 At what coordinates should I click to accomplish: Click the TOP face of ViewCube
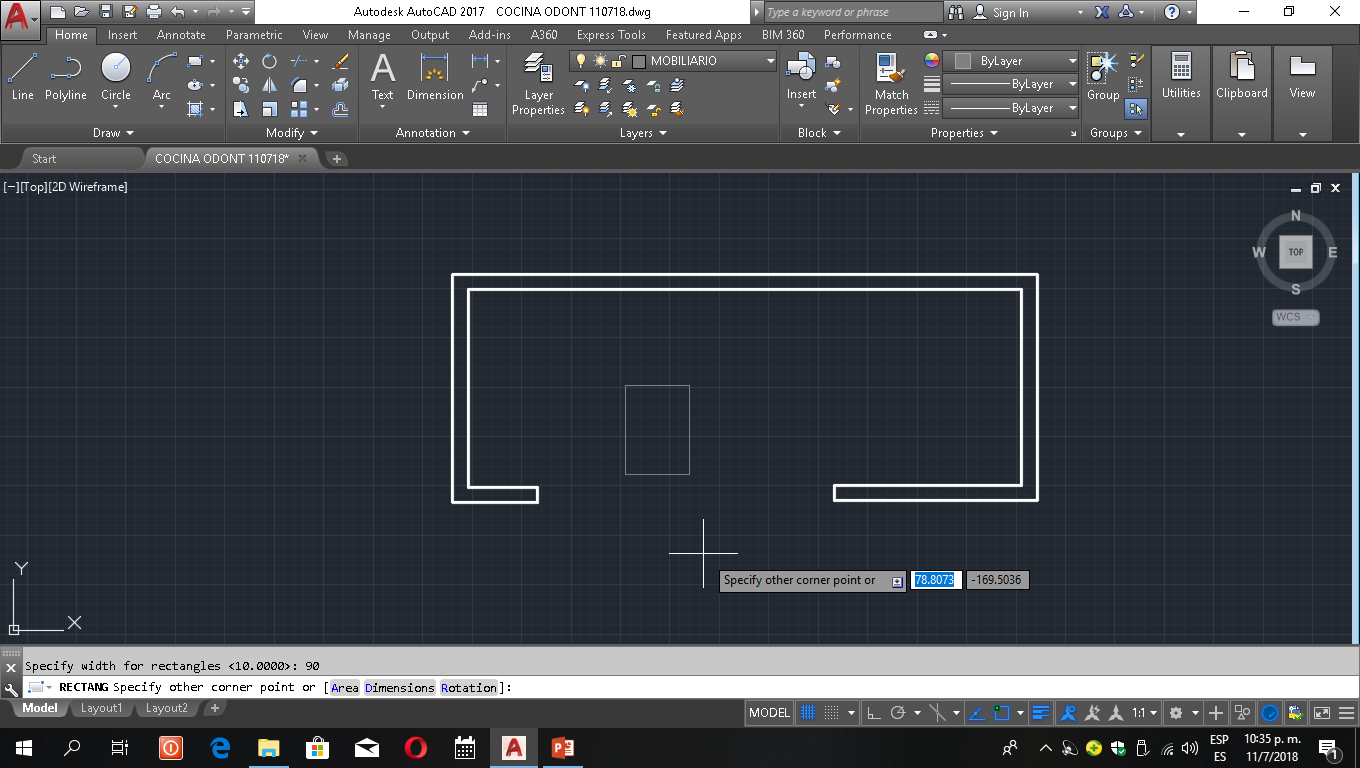(1296, 252)
